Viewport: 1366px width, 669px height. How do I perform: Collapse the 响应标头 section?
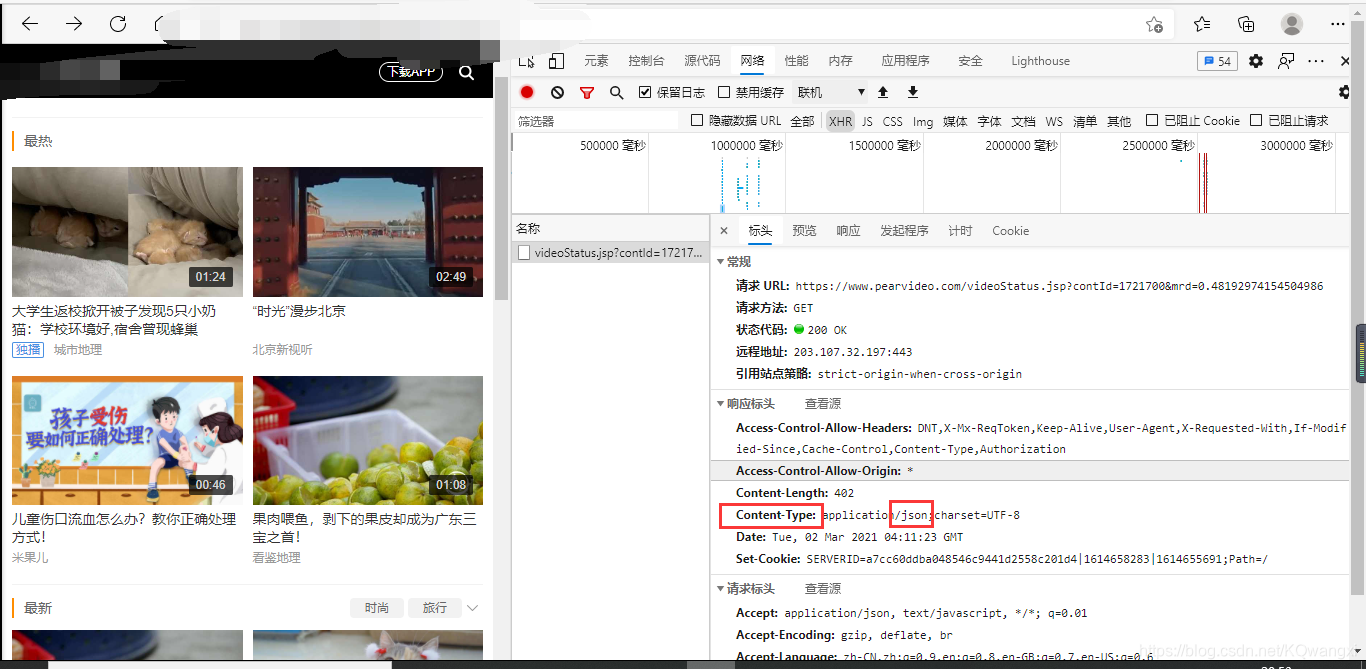[x=721, y=404]
